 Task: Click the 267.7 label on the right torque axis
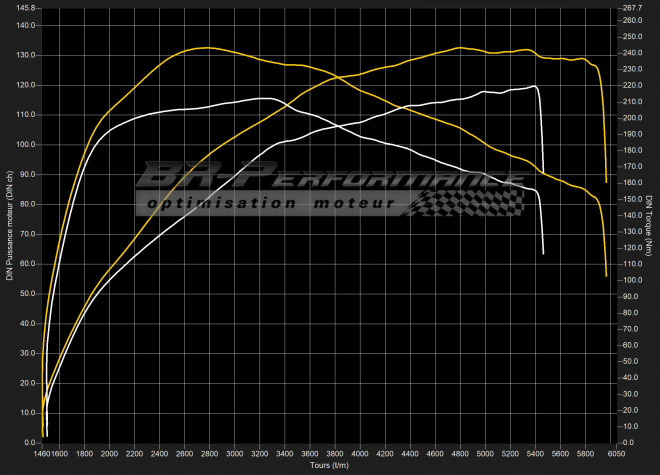(x=632, y=8)
